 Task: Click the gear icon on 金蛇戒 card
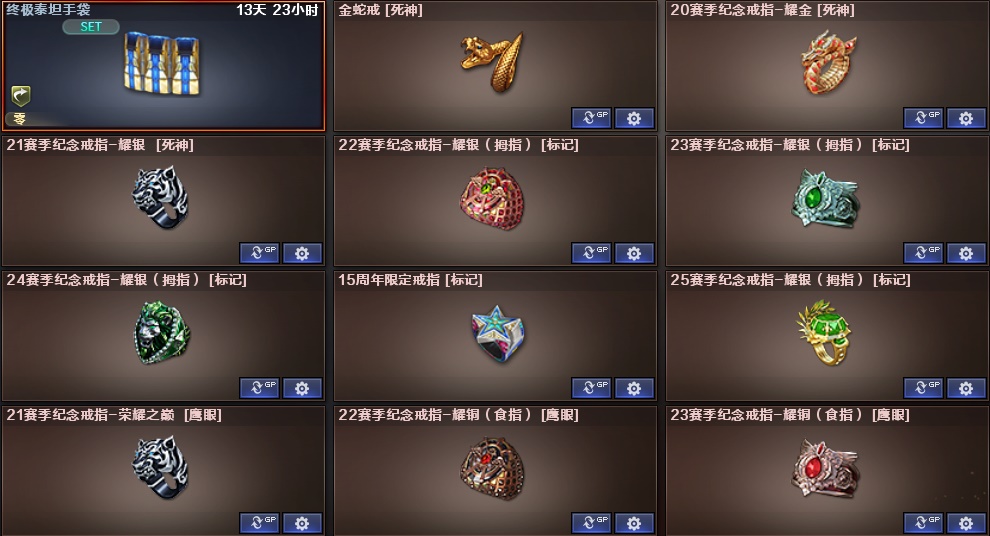pyautogui.click(x=634, y=118)
